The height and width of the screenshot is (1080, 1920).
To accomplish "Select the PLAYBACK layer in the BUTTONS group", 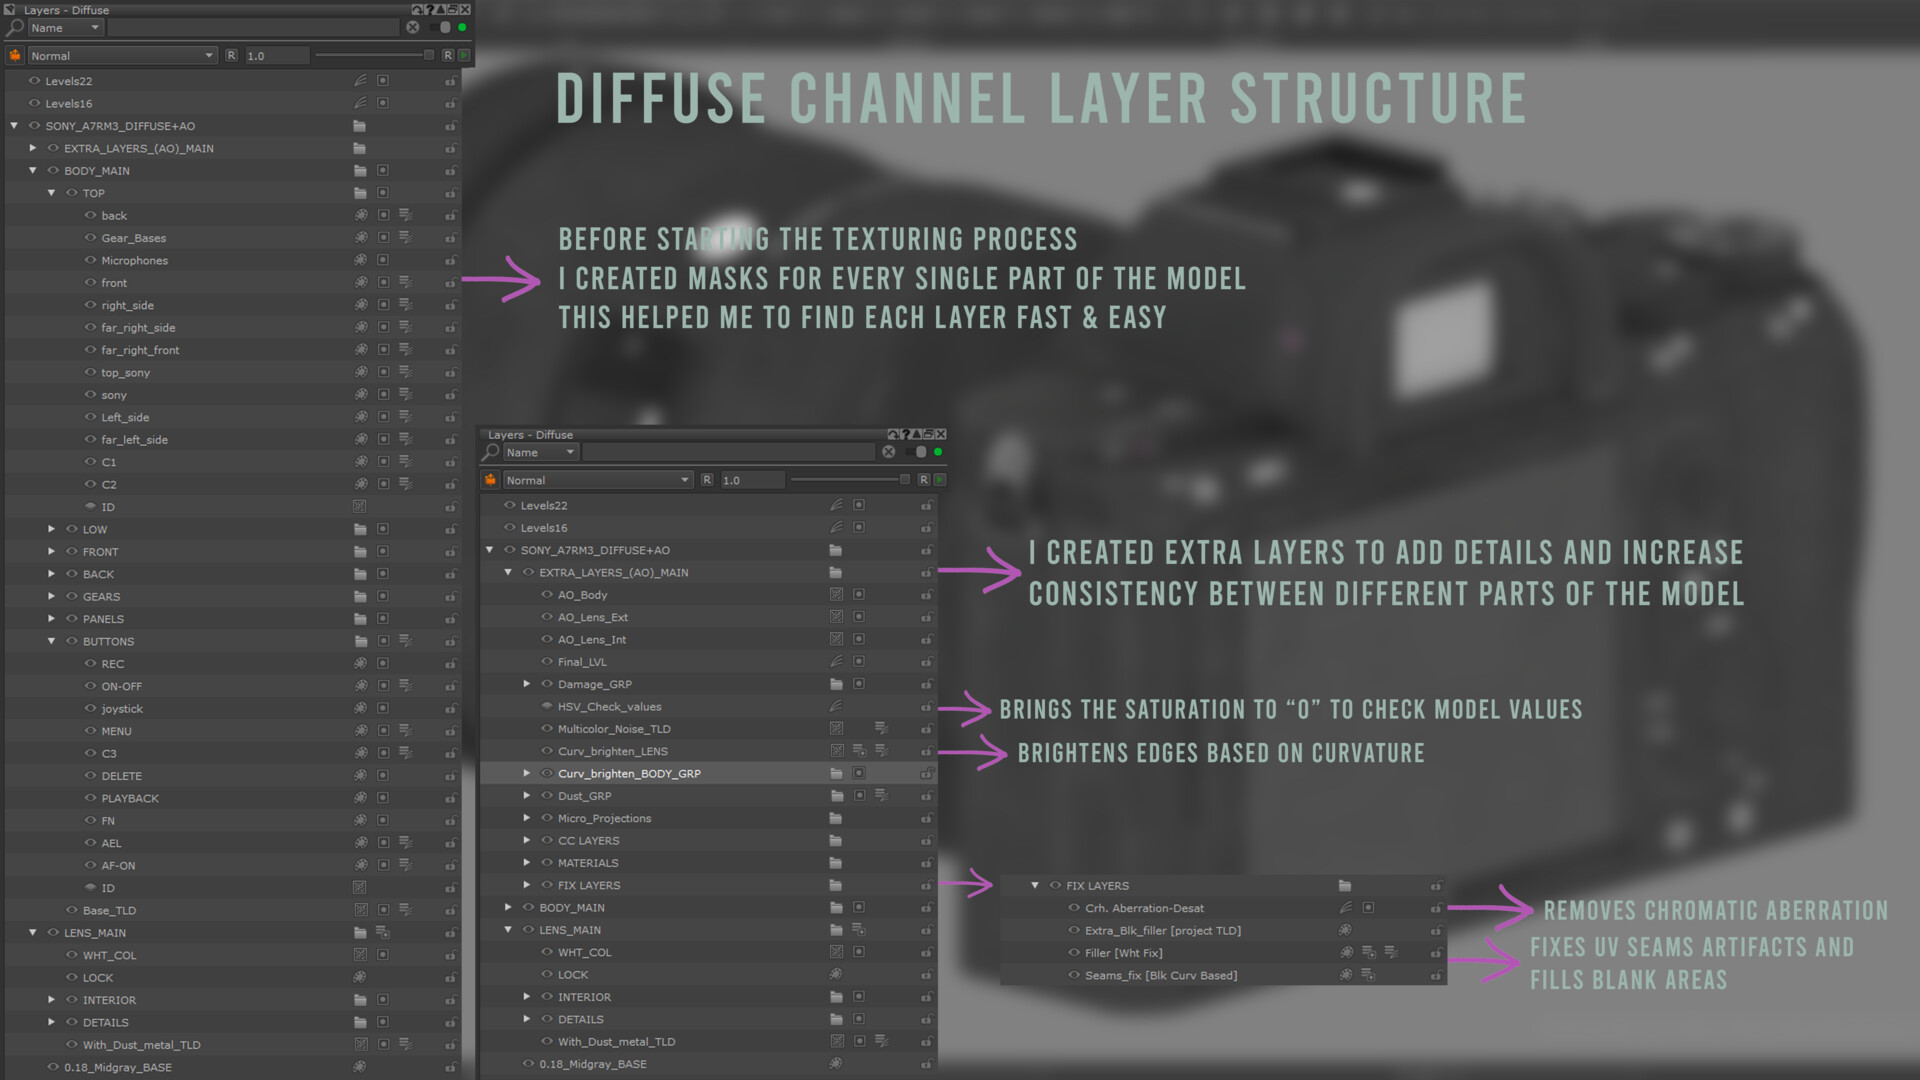I will coord(130,798).
